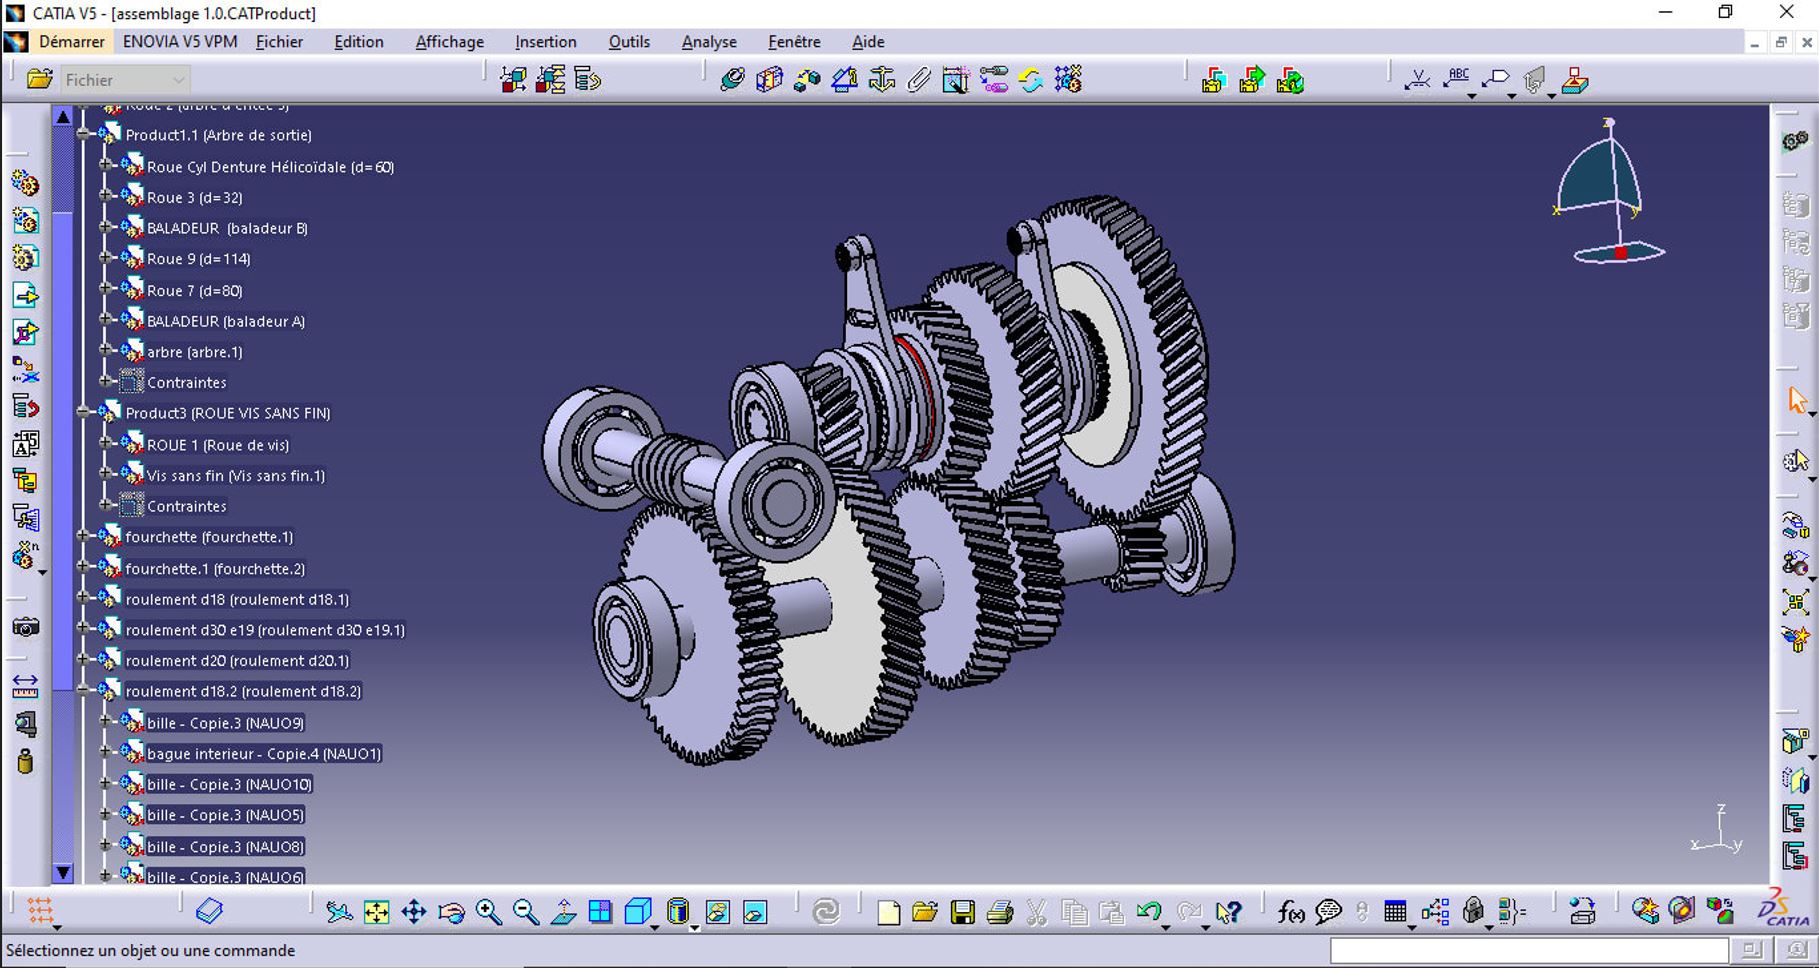Select the Pan view tool

(x=413, y=912)
